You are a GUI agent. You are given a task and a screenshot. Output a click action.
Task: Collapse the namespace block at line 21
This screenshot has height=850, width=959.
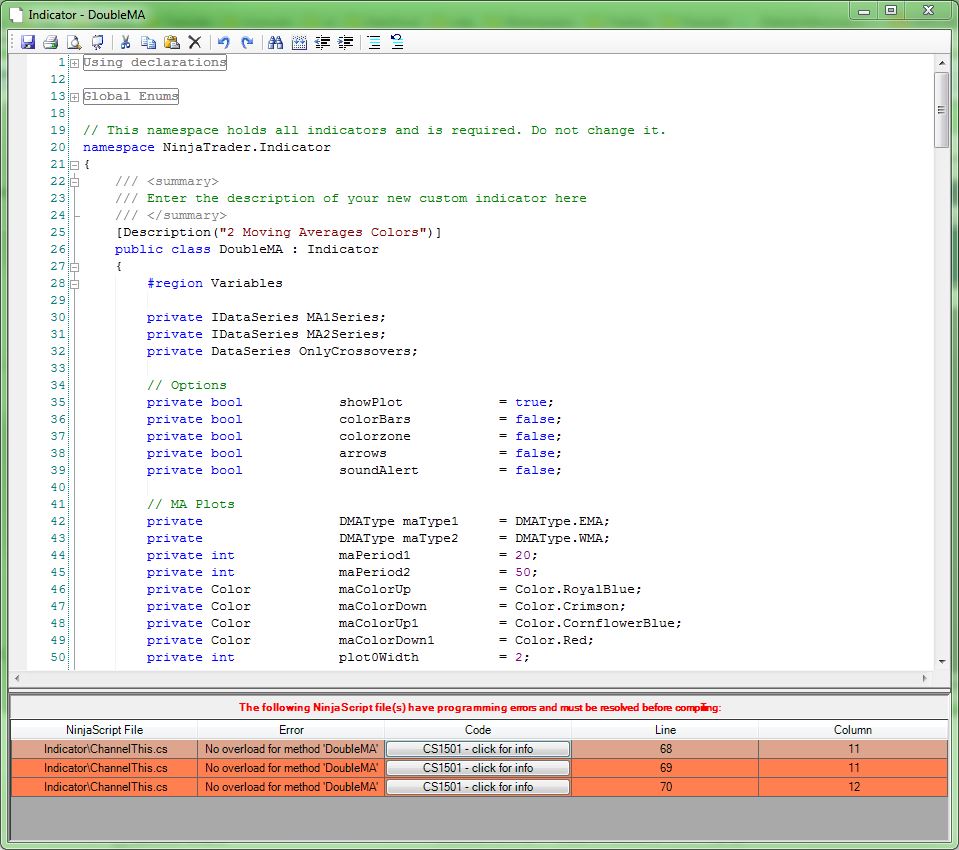click(x=75, y=165)
